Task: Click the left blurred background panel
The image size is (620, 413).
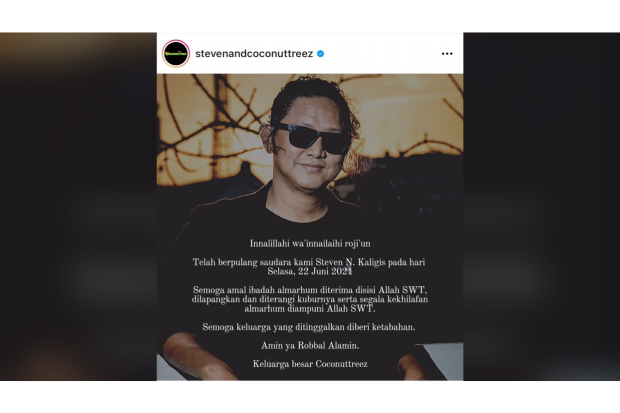Action: click(78, 206)
